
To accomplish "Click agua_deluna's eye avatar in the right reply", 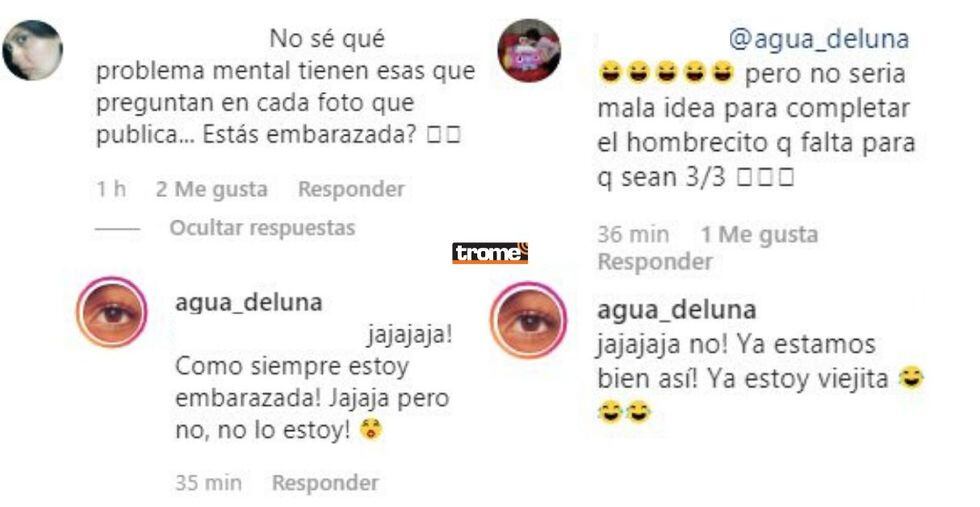I will point(528,319).
